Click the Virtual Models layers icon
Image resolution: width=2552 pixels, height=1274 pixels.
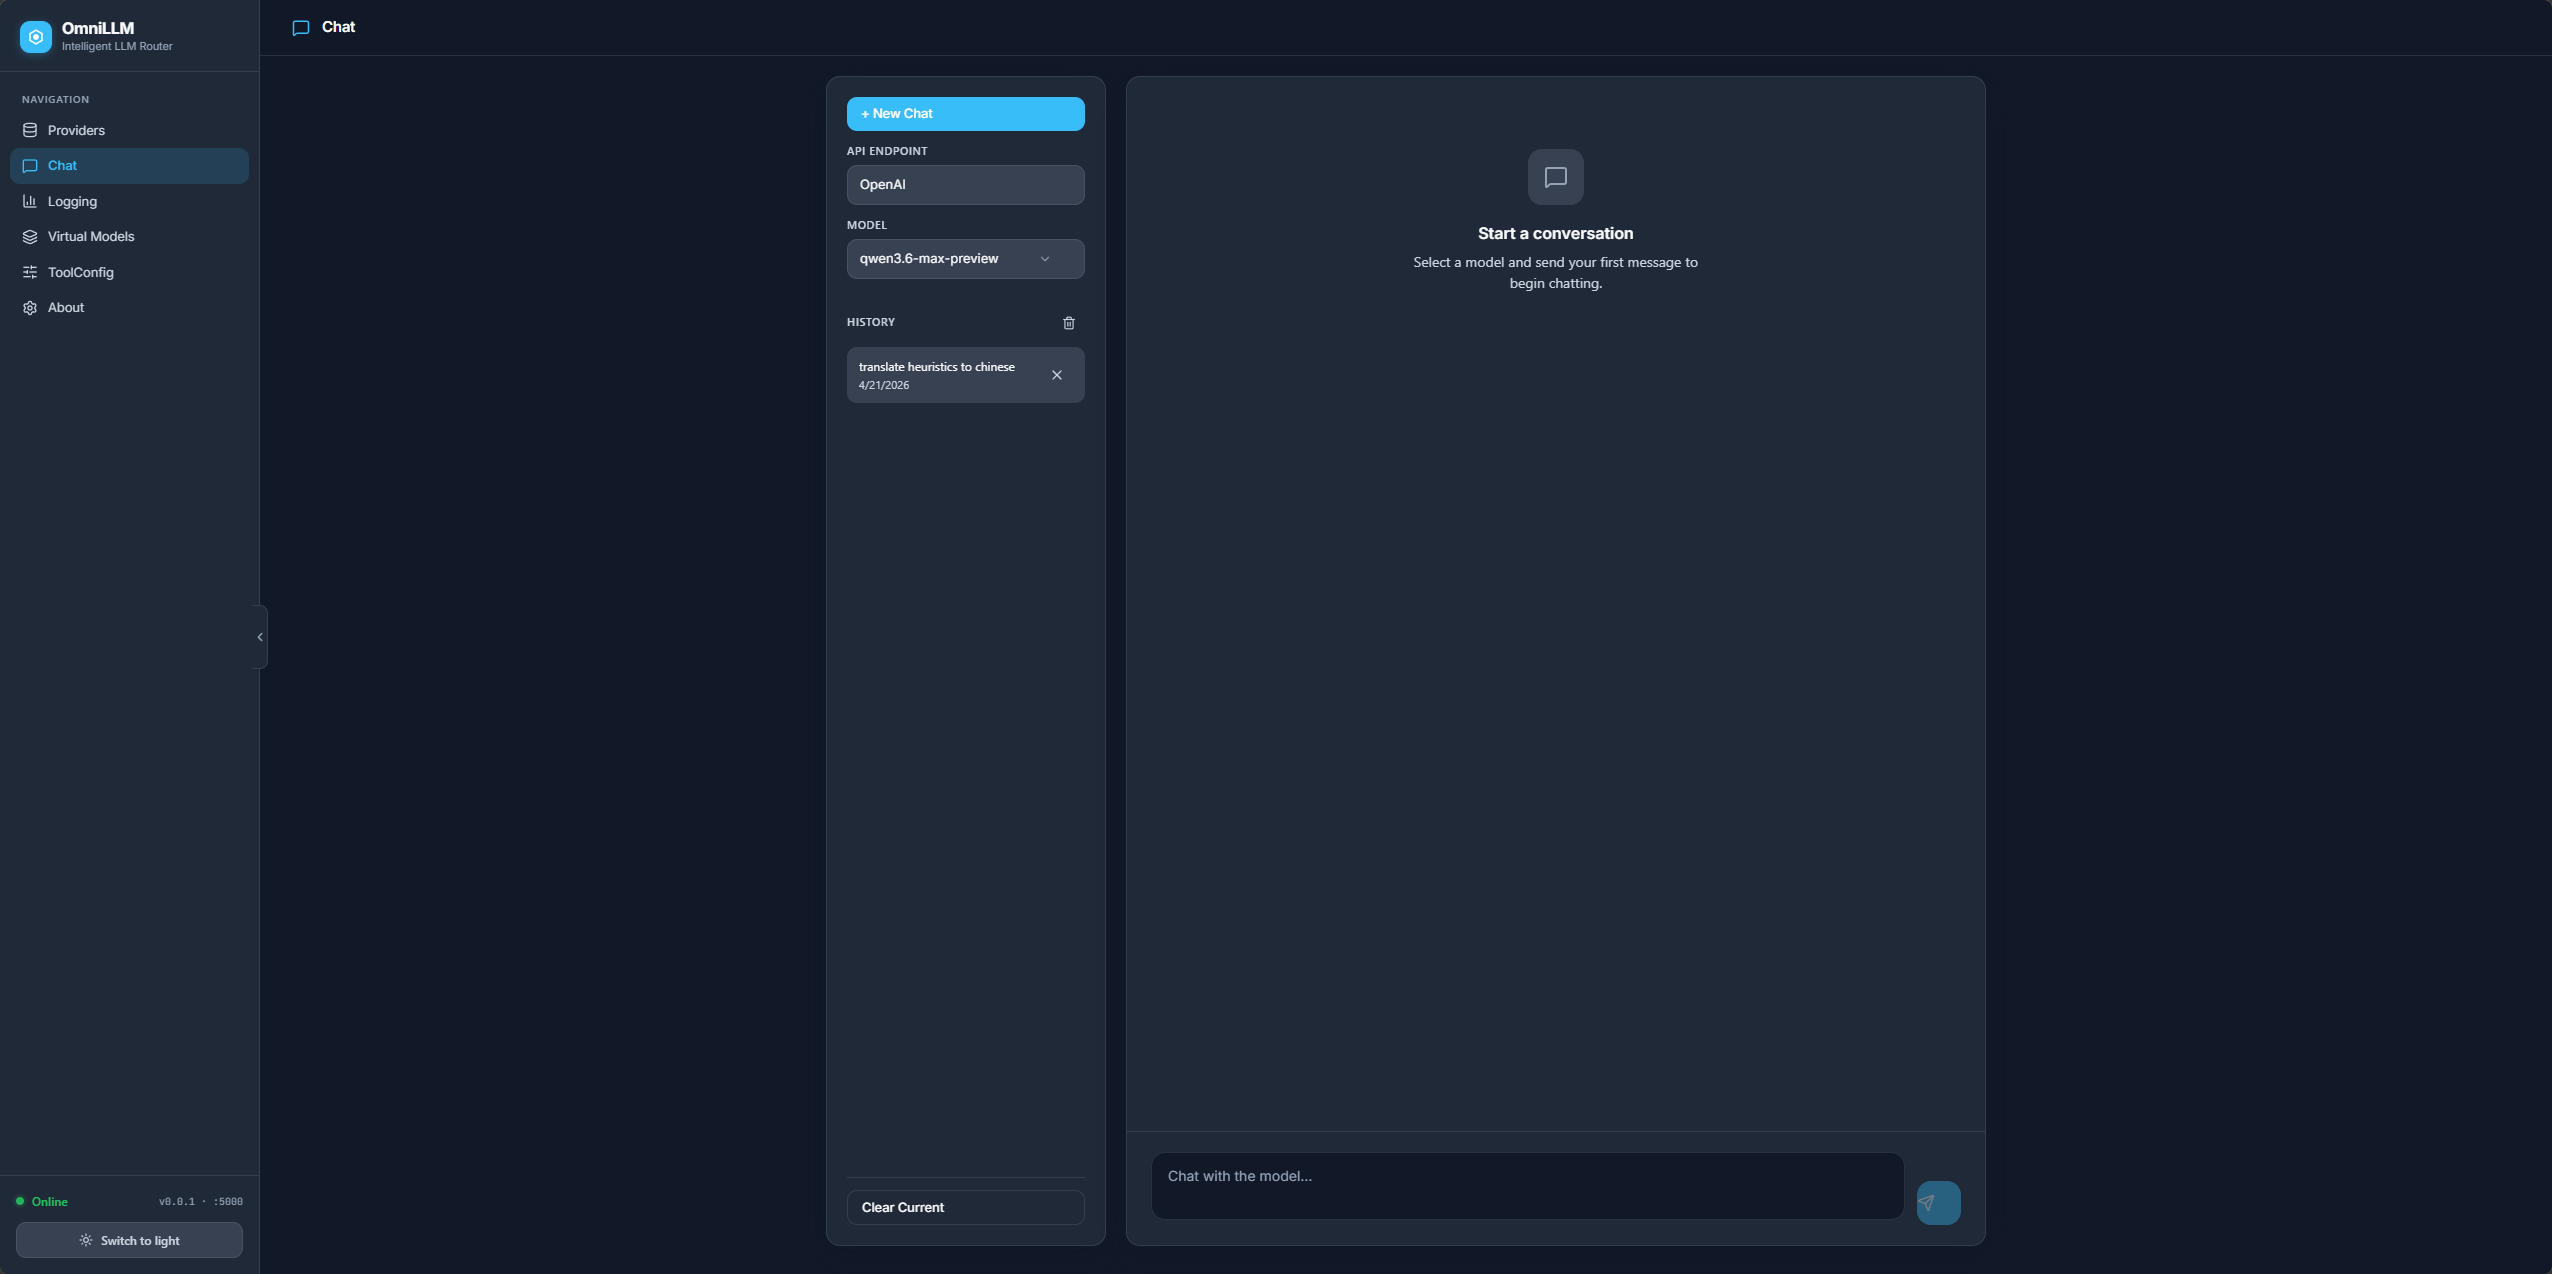pyautogui.click(x=30, y=236)
